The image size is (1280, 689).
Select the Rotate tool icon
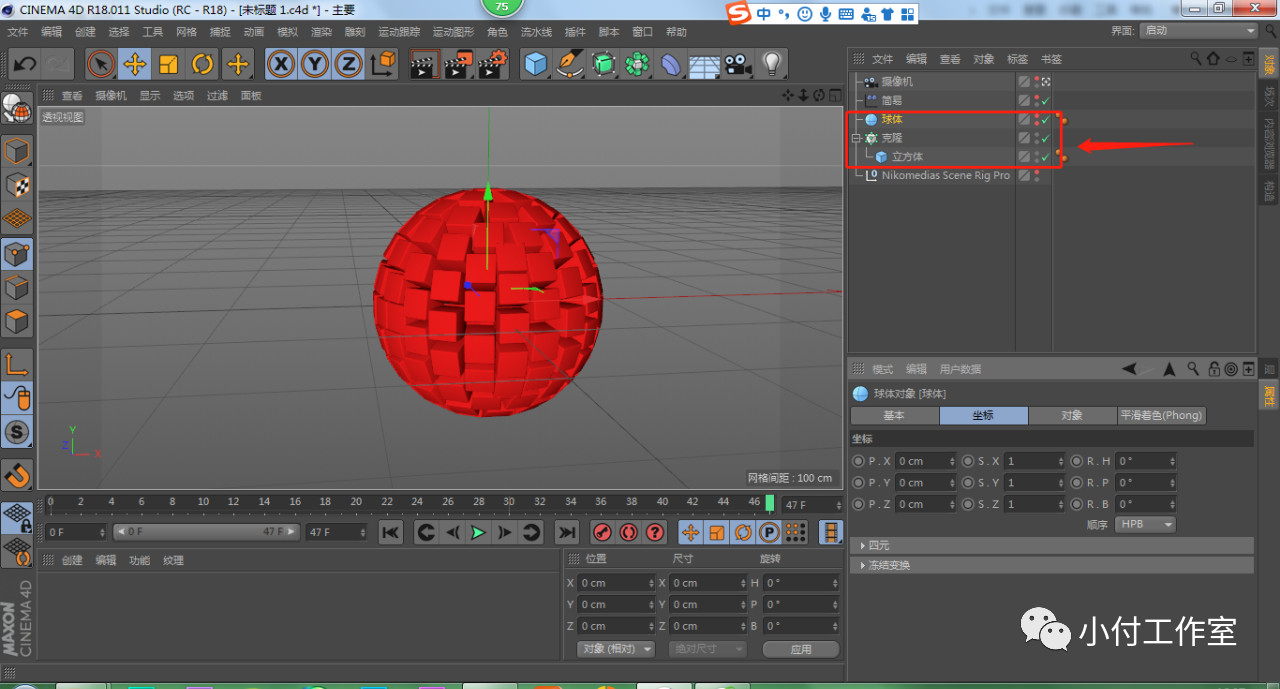click(202, 65)
